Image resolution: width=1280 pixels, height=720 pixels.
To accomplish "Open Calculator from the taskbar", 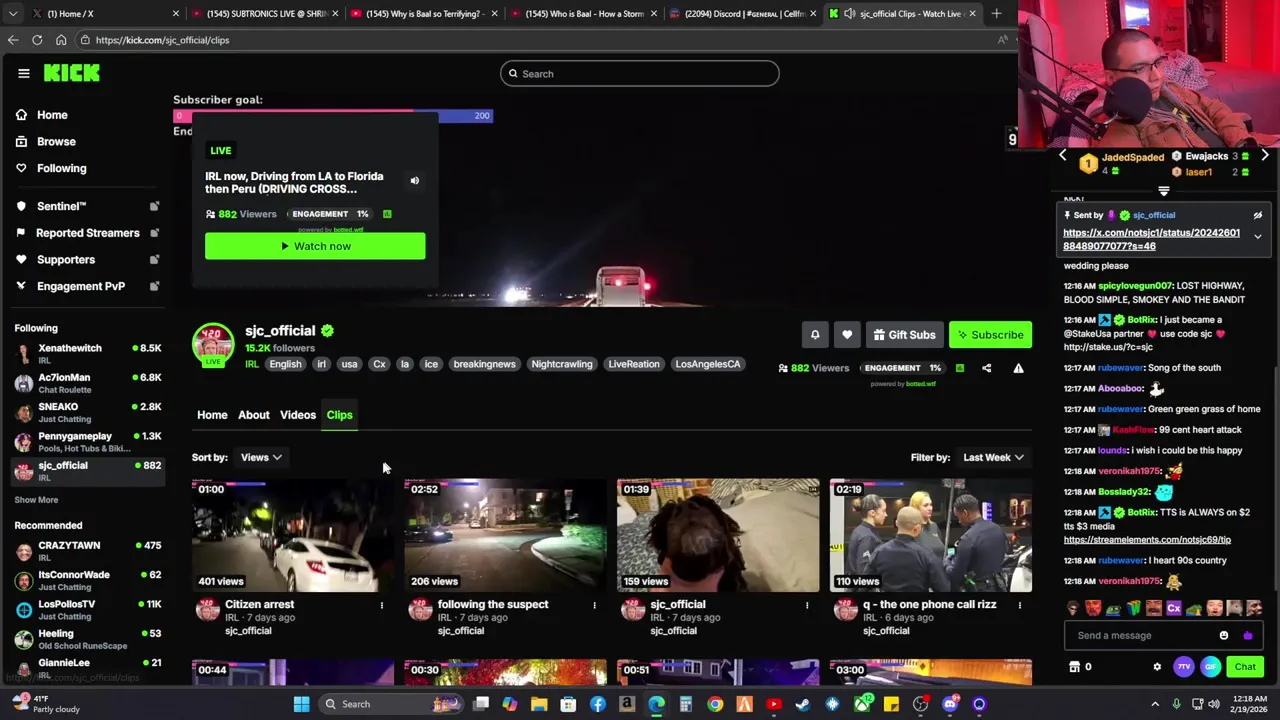I will pos(686,704).
